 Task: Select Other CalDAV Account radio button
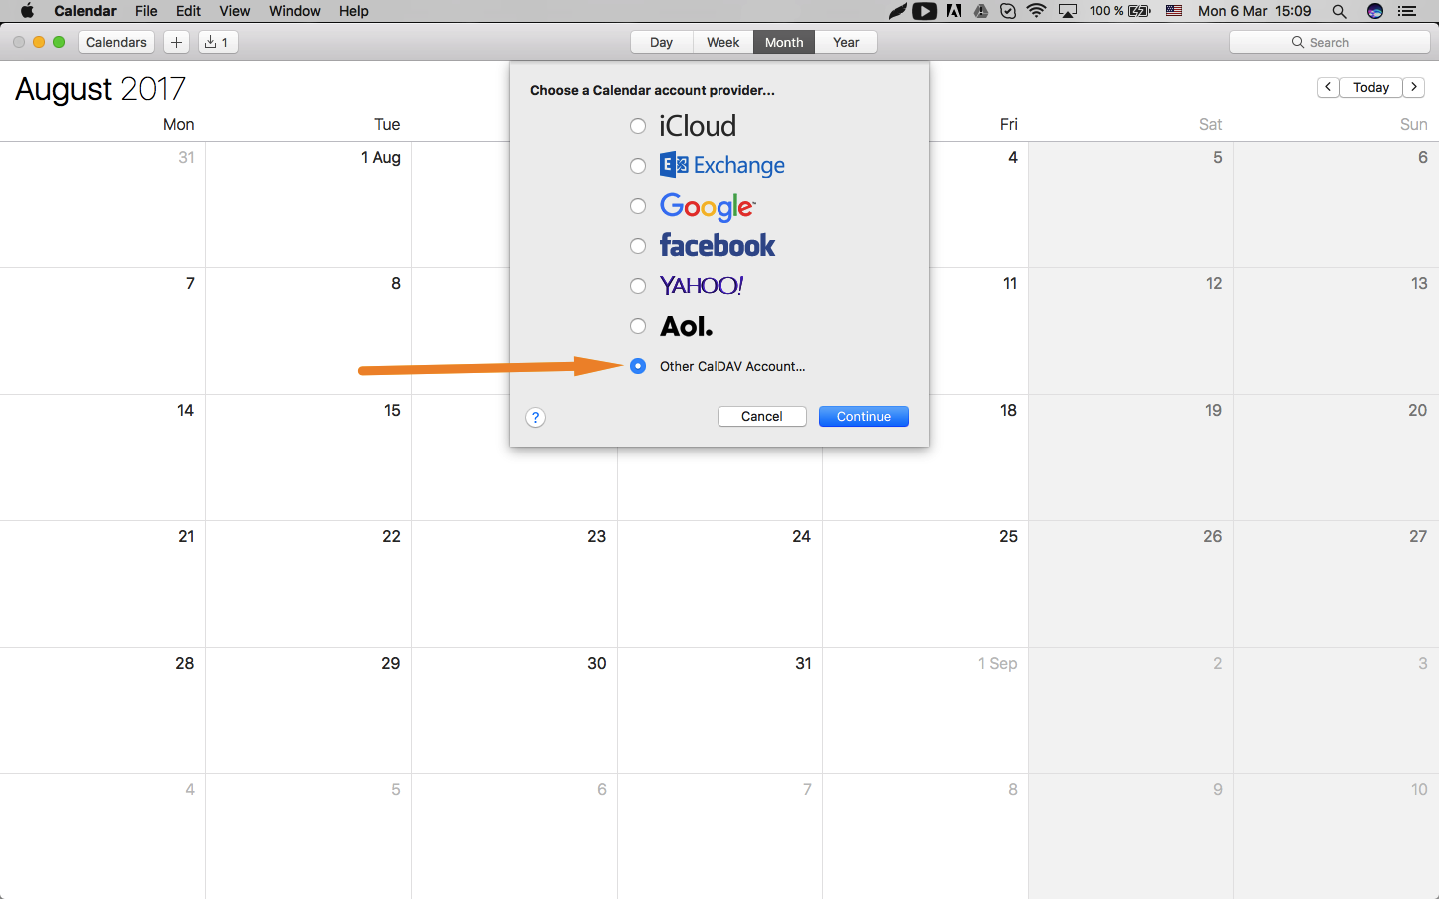click(638, 366)
